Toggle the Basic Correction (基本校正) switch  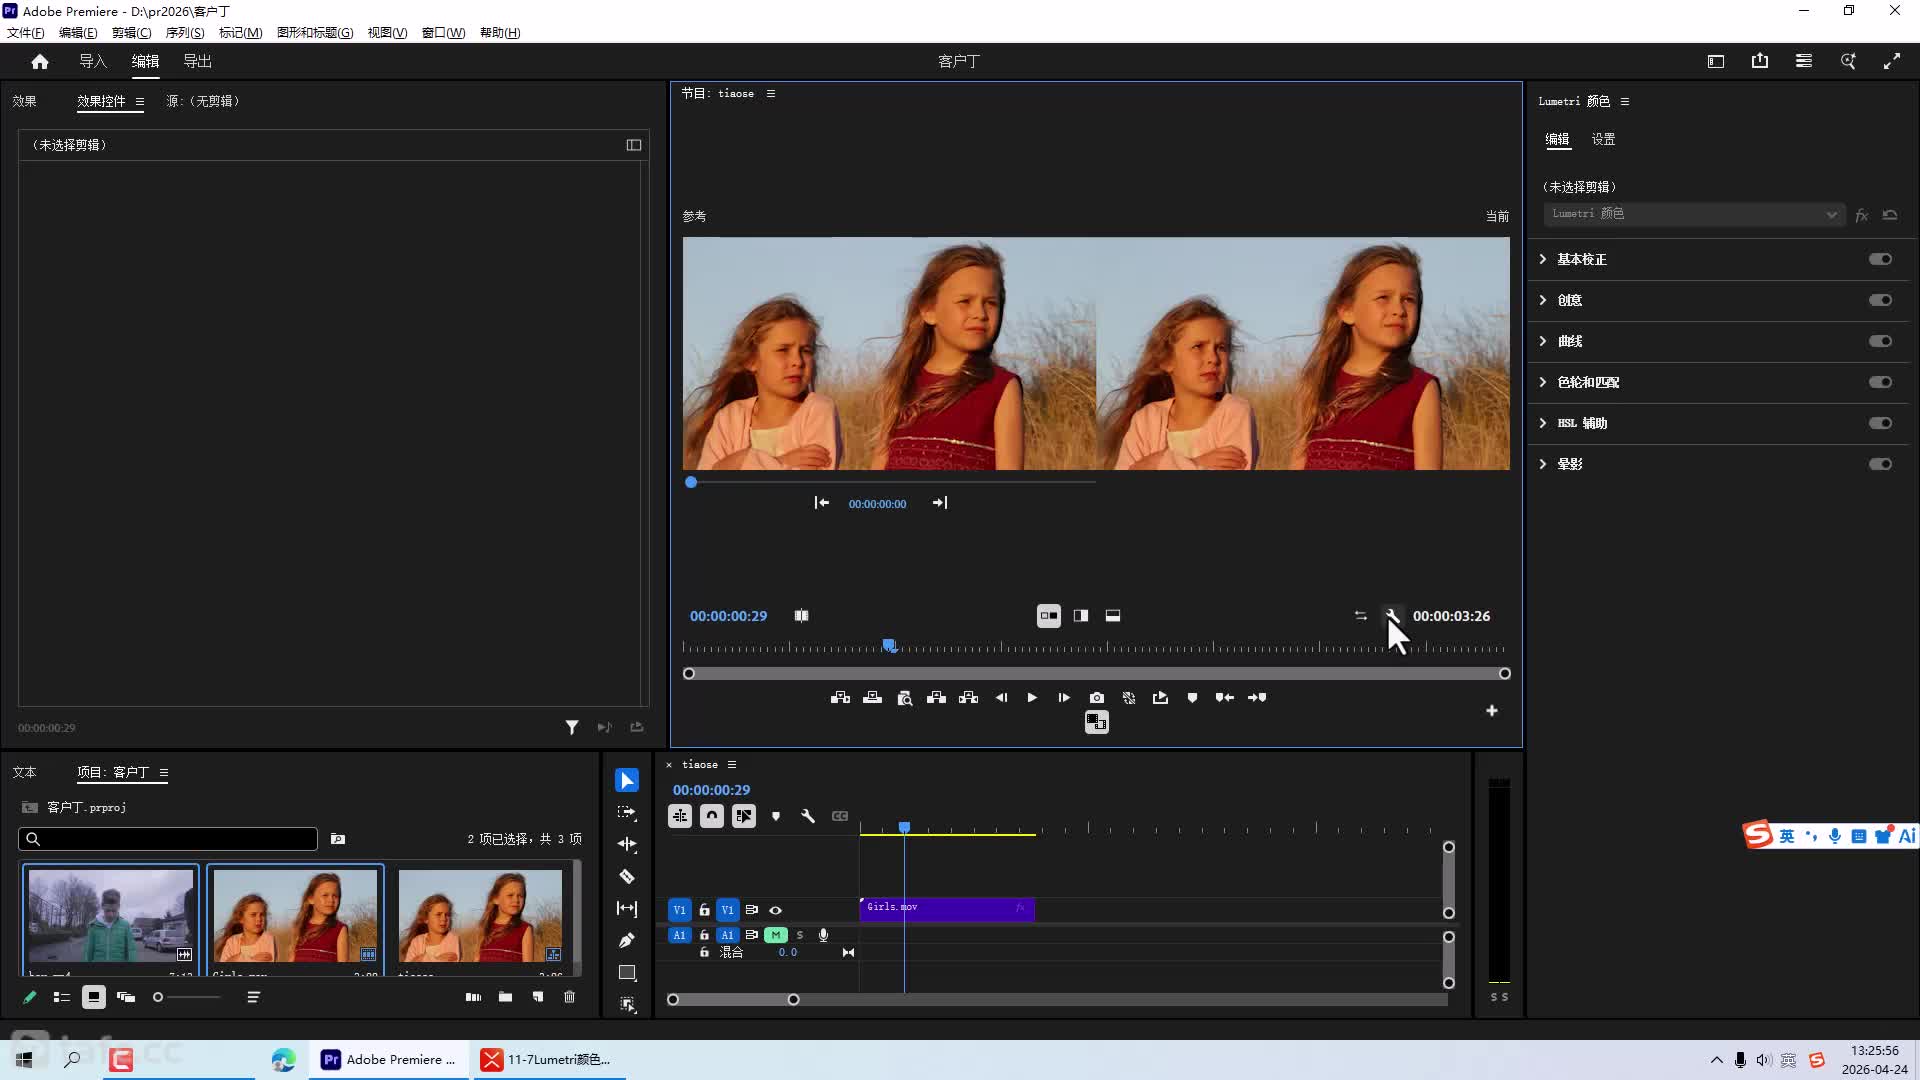pyautogui.click(x=1880, y=259)
